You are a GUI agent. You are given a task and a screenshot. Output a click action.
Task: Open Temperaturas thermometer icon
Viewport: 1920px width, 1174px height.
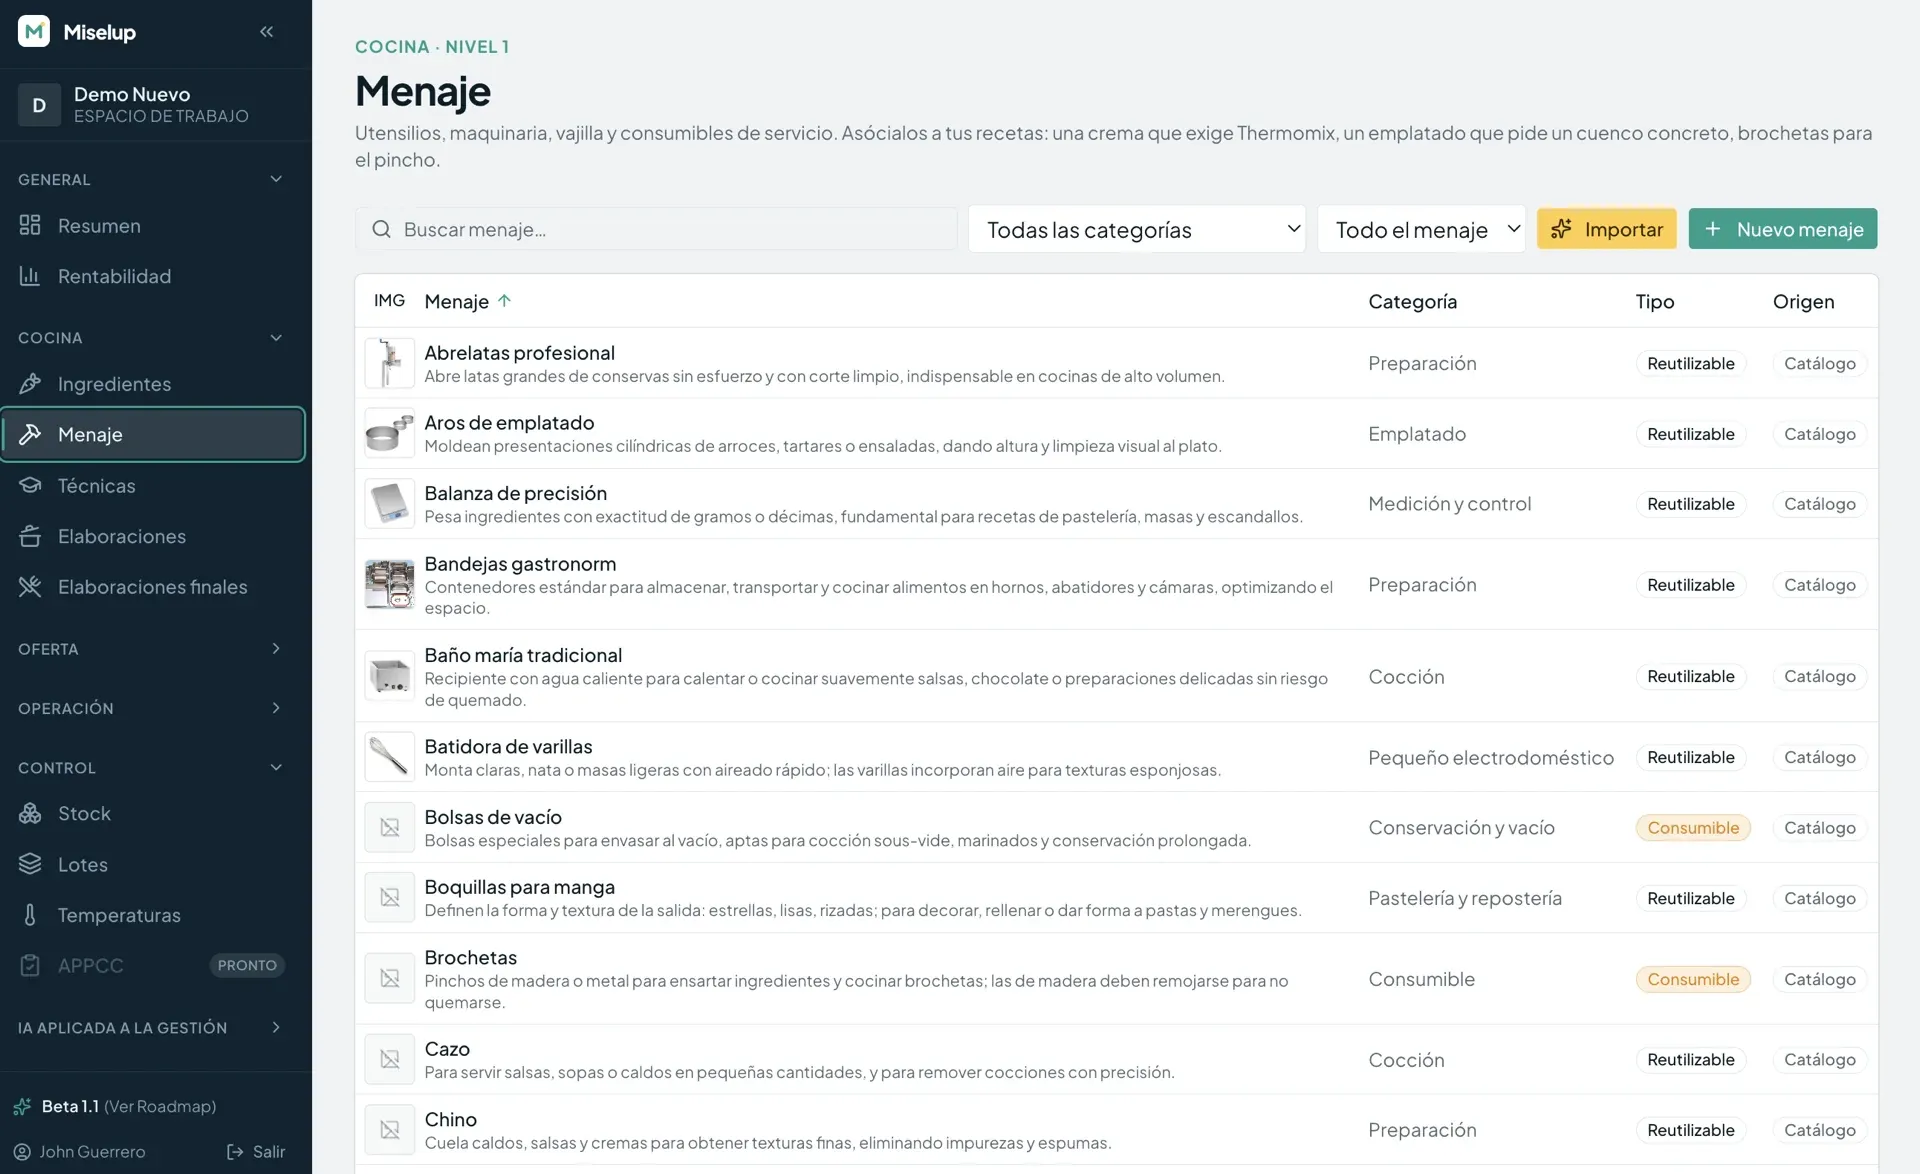pos(30,915)
